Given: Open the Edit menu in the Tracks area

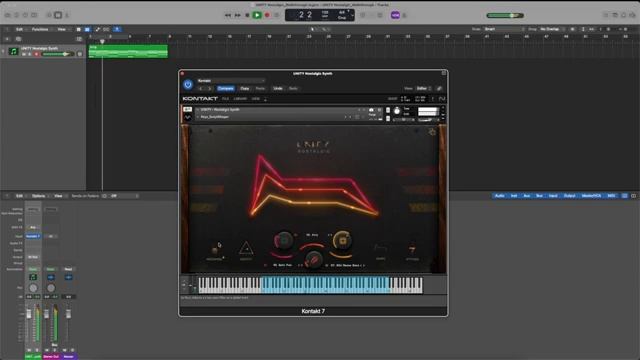Looking at the screenshot, I should click(19, 29).
